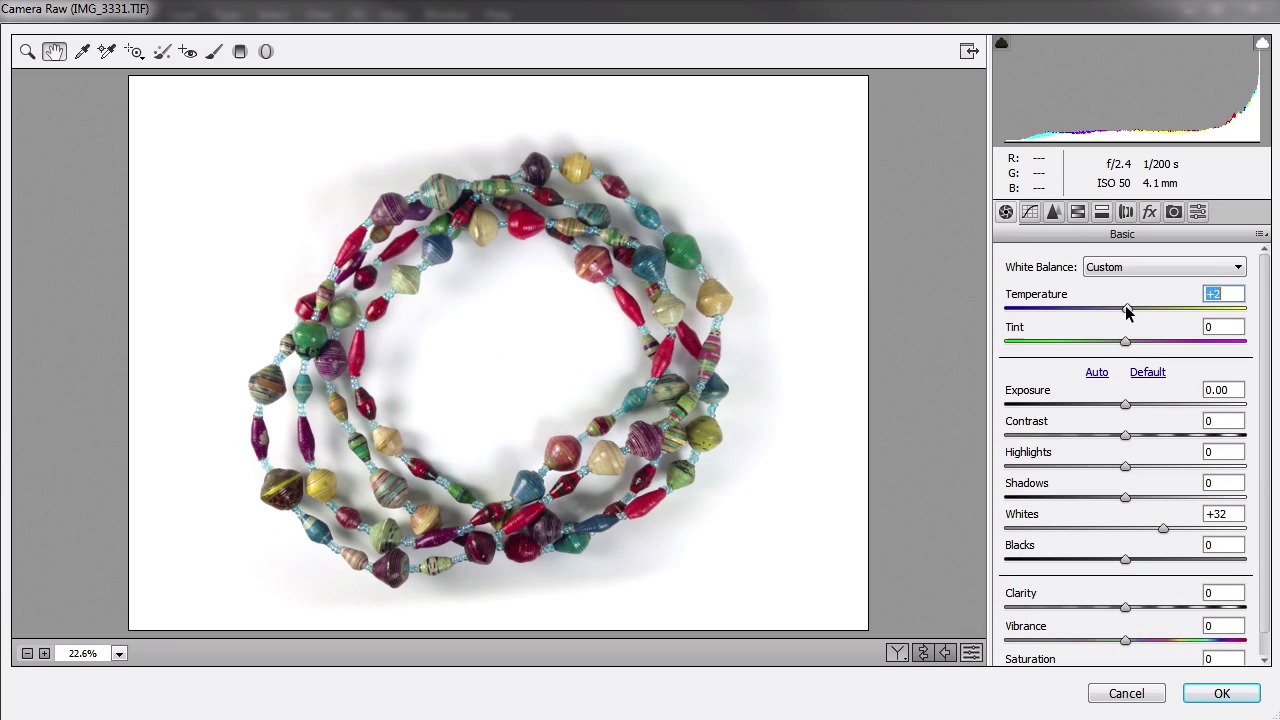Viewport: 1280px width, 720px height.
Task: Click the Exposure value field
Action: (1224, 390)
